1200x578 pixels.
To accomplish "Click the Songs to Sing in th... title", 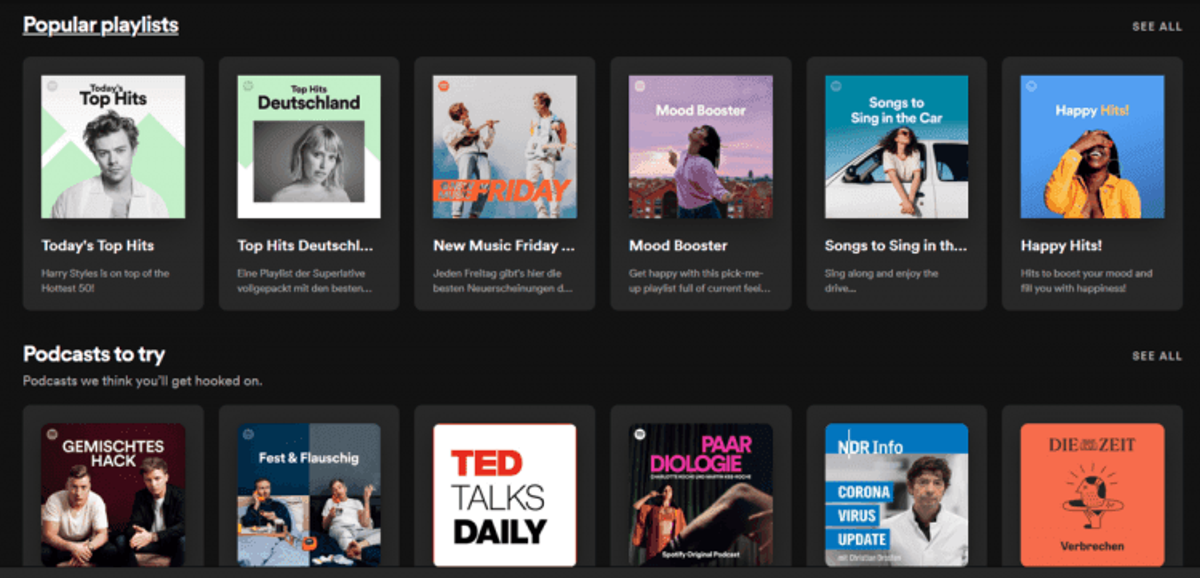I will point(896,245).
